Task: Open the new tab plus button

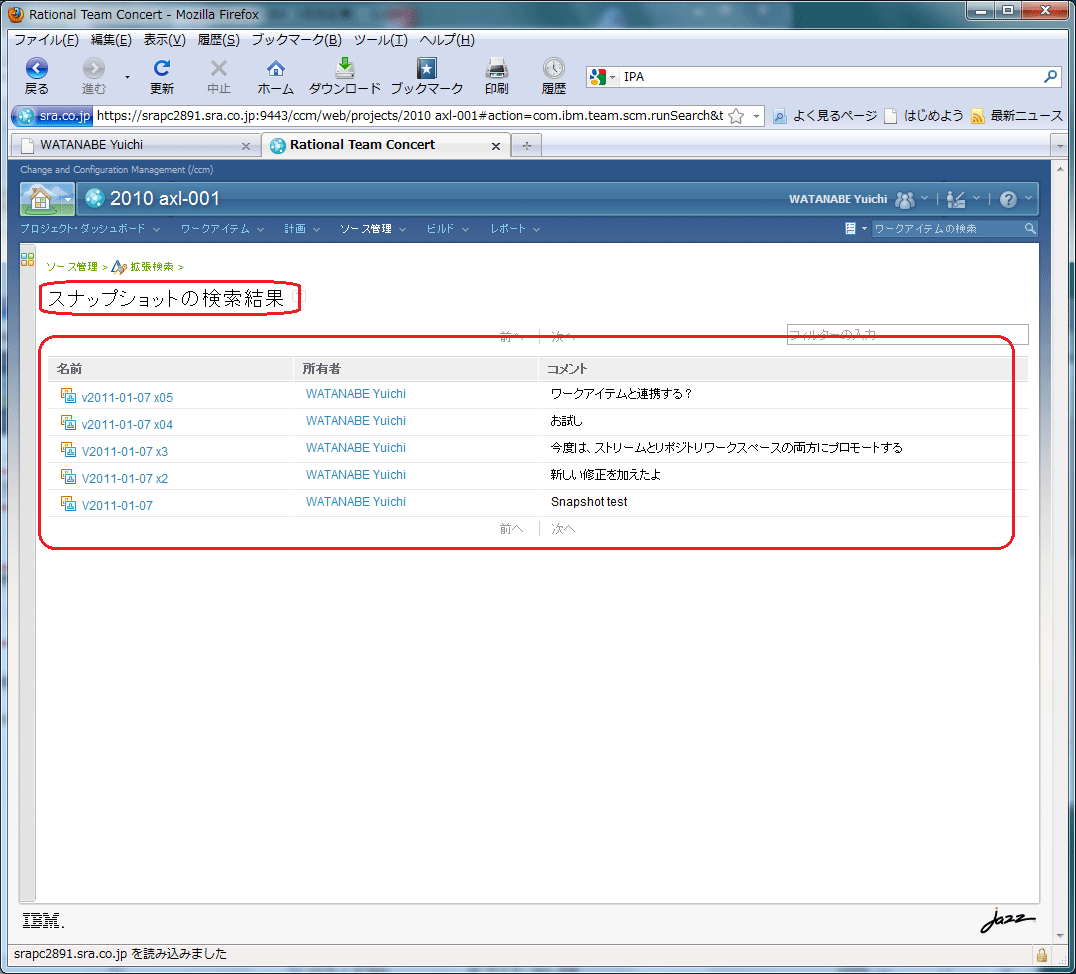Action: (527, 146)
